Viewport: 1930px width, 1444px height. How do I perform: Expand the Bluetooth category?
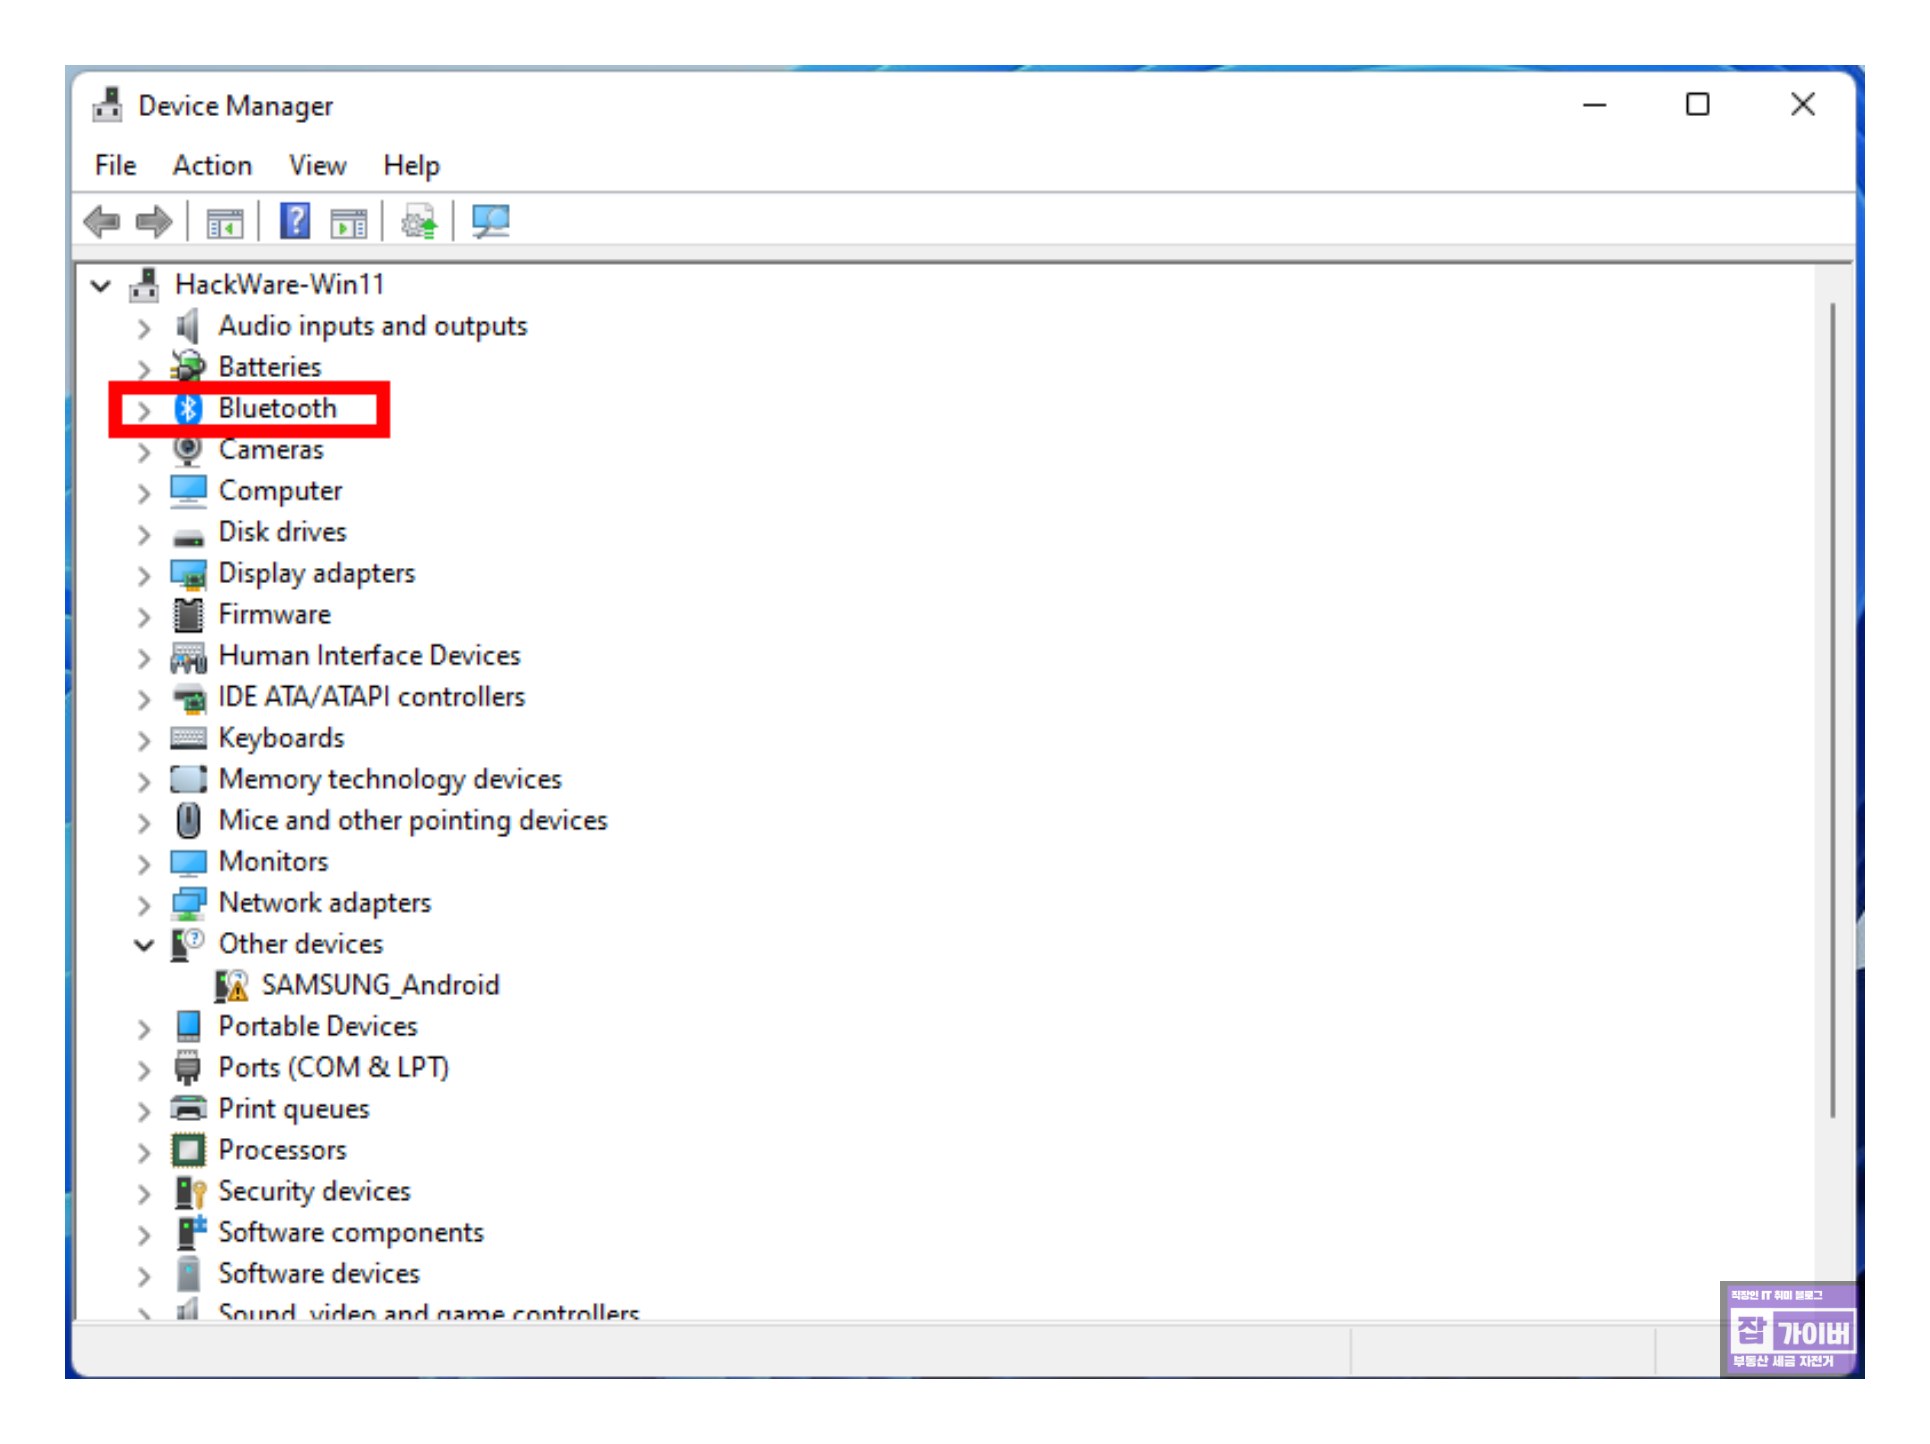click(x=144, y=410)
